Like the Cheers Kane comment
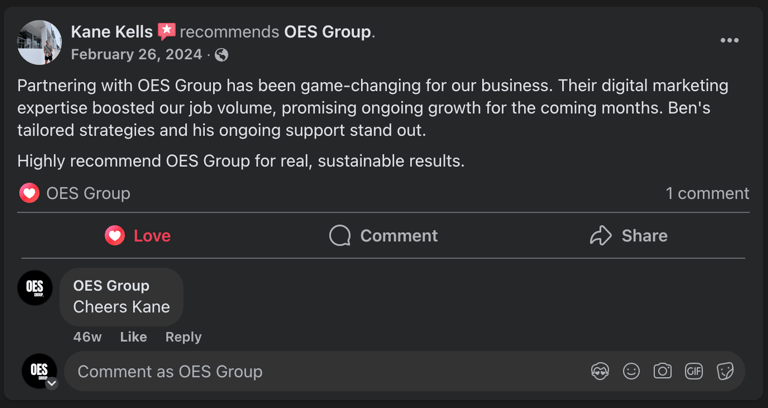The image size is (768, 408). pyautogui.click(x=133, y=337)
